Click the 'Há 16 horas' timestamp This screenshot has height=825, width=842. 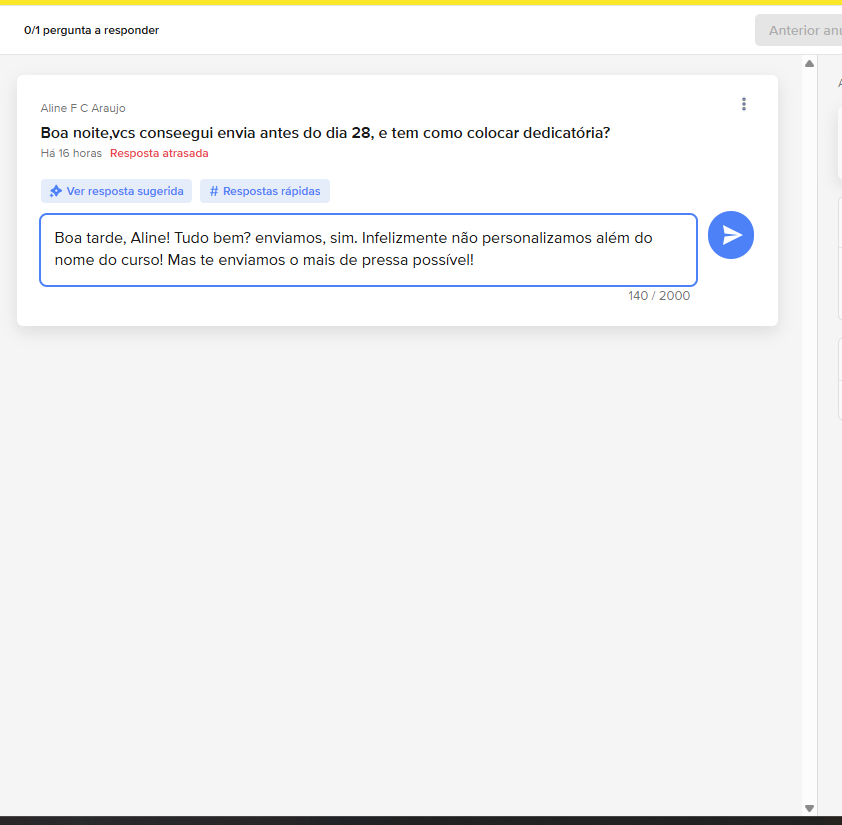pyautogui.click(x=71, y=153)
